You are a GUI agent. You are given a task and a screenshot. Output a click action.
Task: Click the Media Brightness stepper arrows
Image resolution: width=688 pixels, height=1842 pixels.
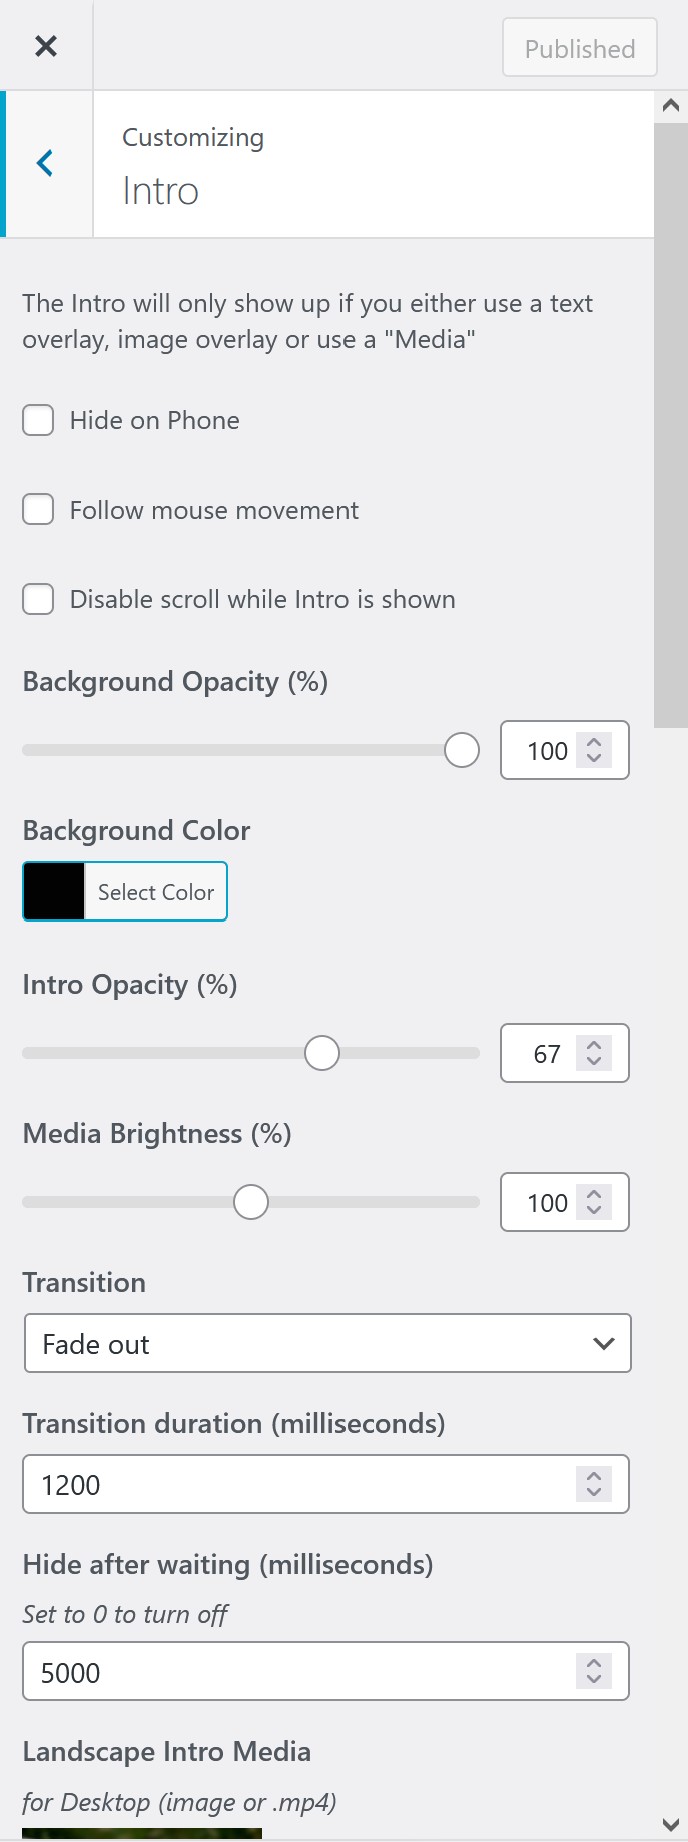(x=594, y=1202)
